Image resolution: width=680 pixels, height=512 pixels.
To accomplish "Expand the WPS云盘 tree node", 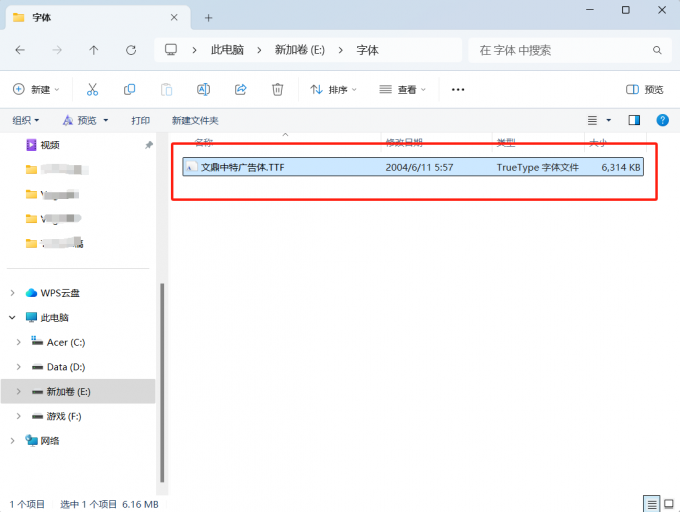I will click(13, 293).
